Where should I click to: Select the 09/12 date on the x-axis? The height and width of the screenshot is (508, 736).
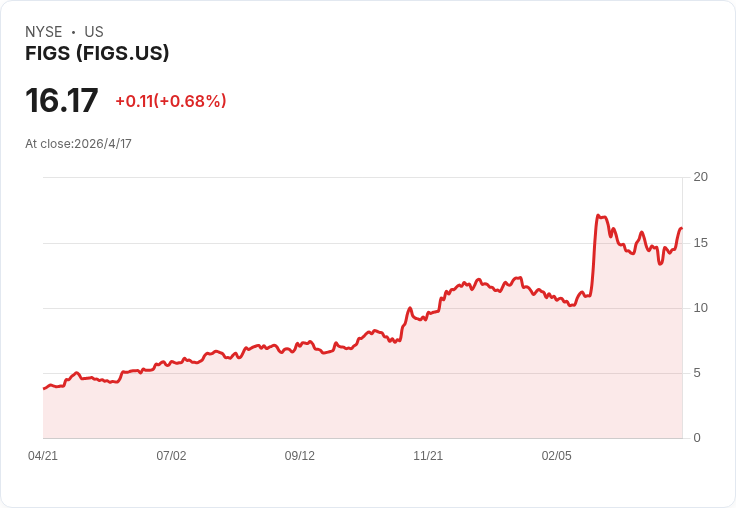300,456
